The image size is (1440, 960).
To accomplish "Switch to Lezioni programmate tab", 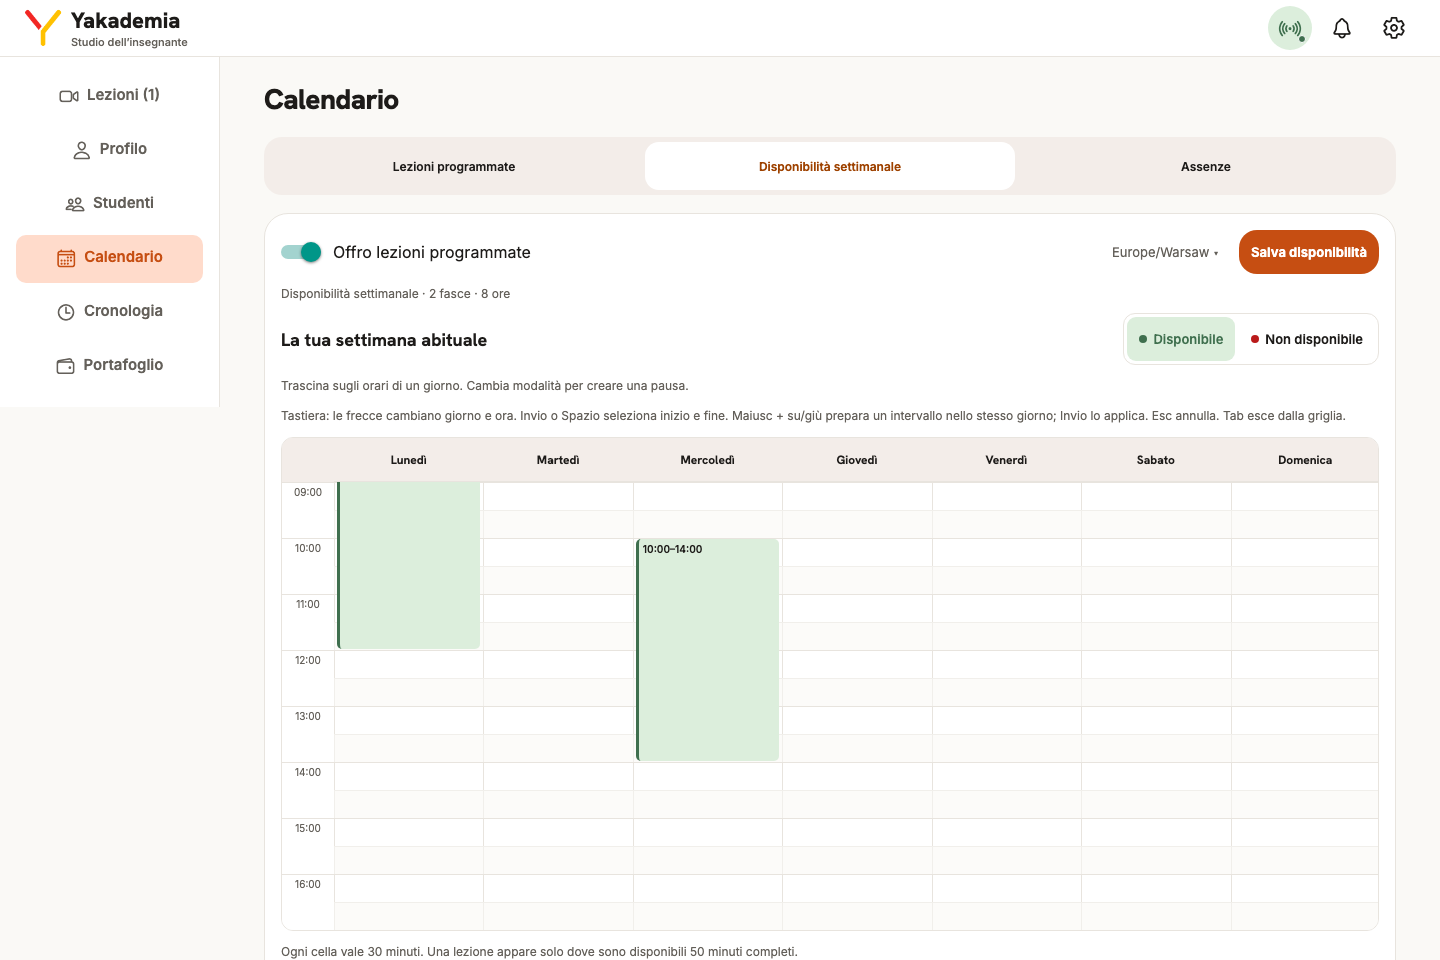I will point(454,167).
